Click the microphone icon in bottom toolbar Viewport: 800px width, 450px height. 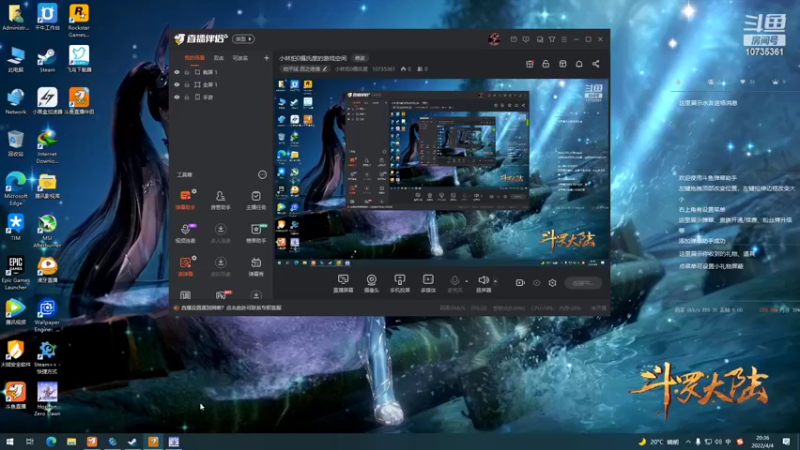pyautogui.click(x=454, y=280)
